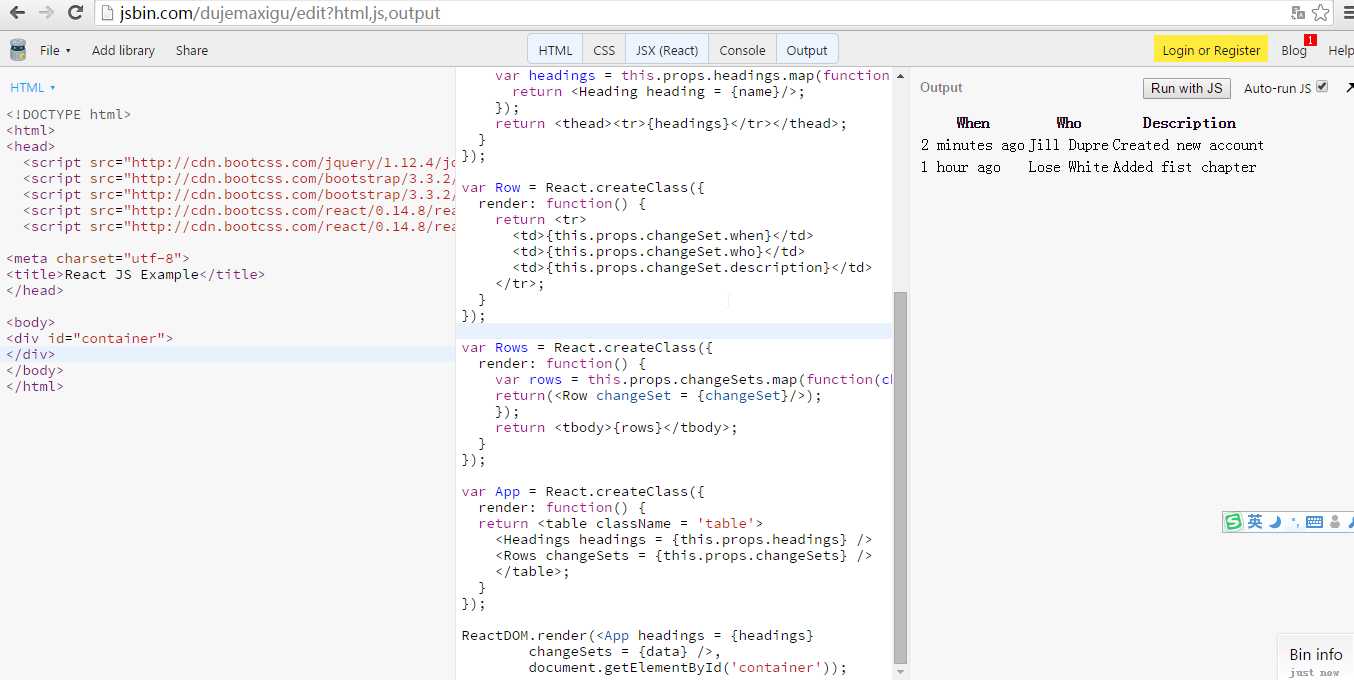
Task: Toggle the JSX (React) panel tab
Action: (667, 50)
